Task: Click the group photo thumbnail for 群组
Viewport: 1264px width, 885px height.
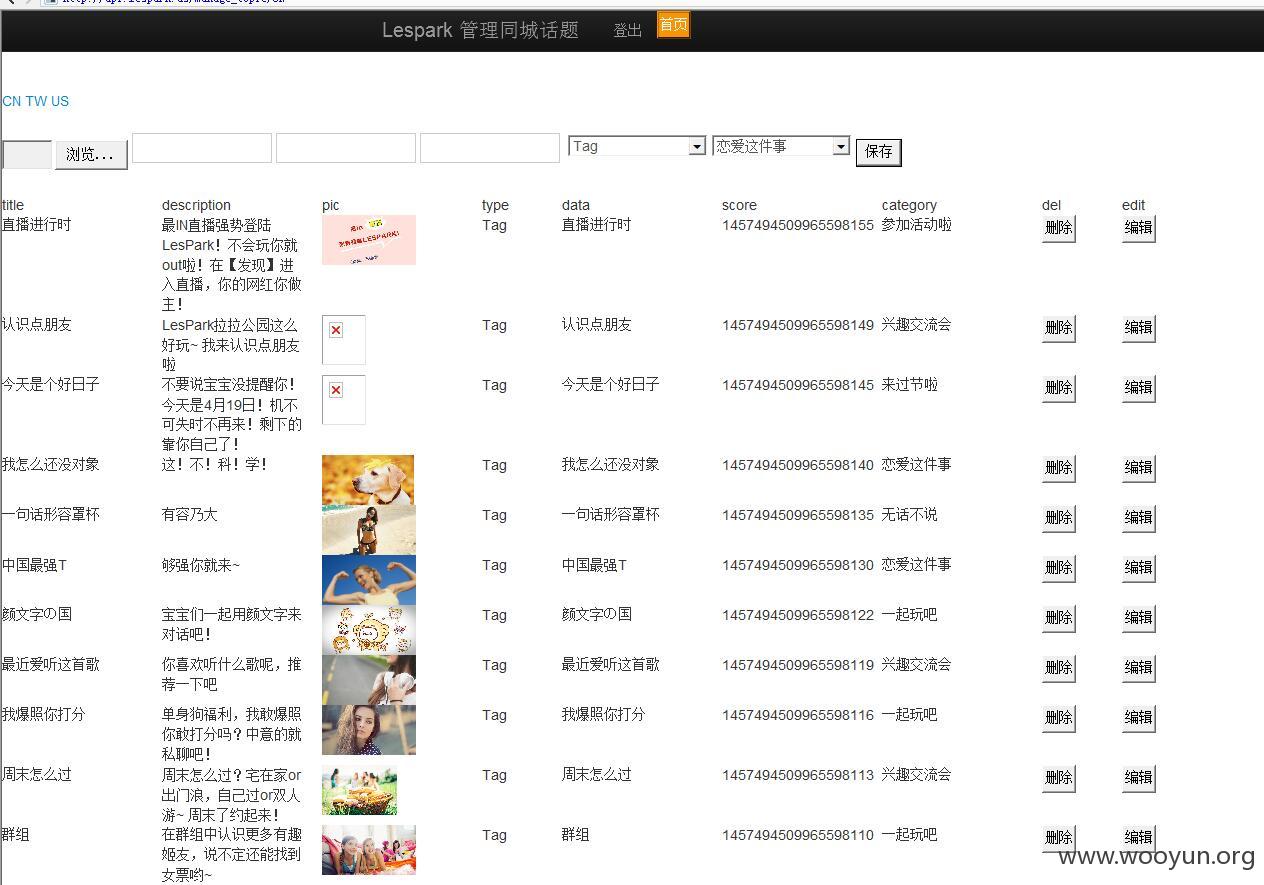Action: click(369, 850)
